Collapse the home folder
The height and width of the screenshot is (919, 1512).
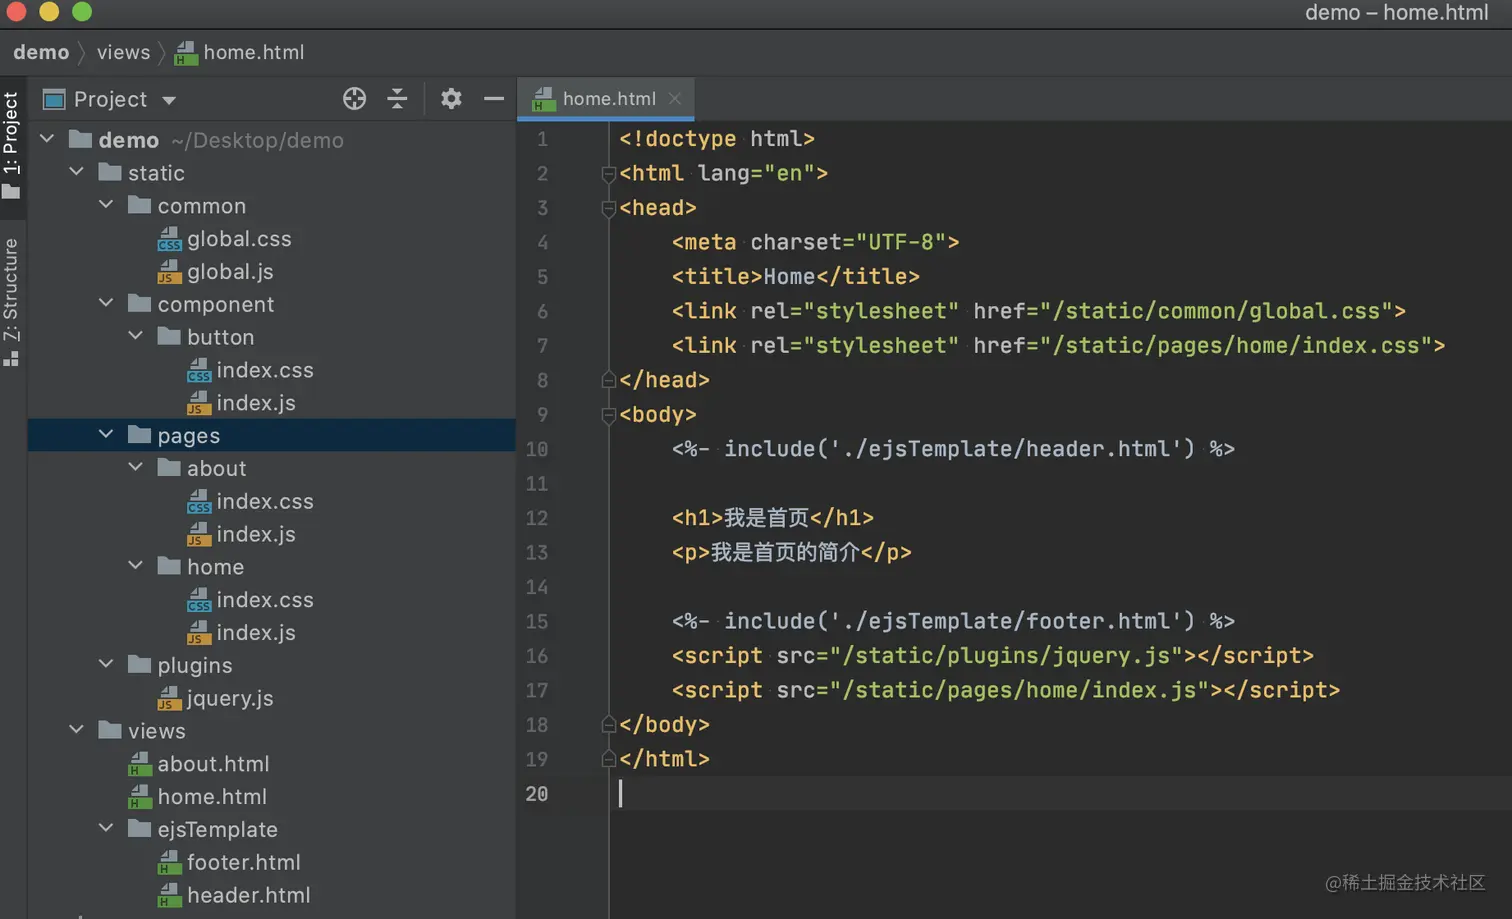pyautogui.click(x=136, y=566)
